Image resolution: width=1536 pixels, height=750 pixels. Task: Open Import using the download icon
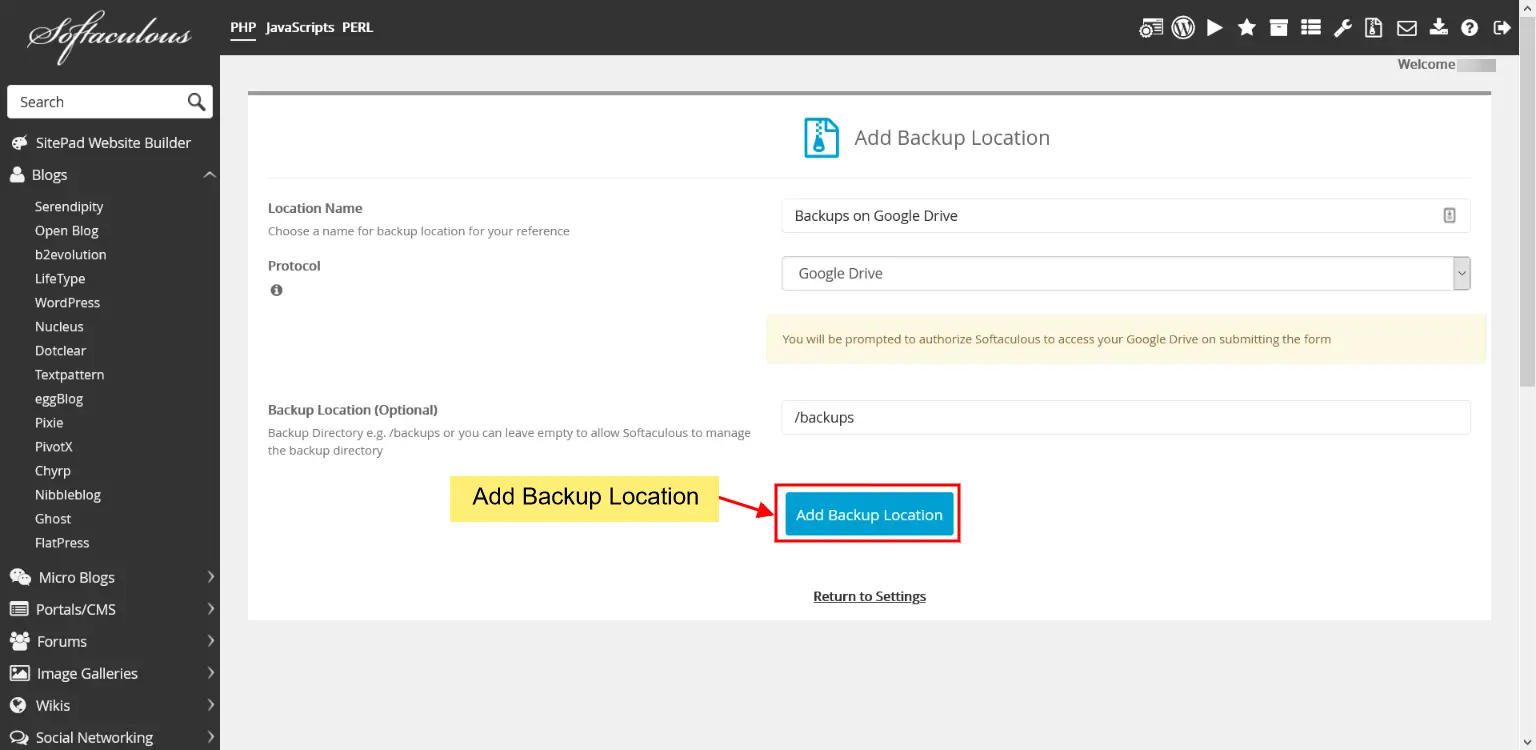[1439, 27]
